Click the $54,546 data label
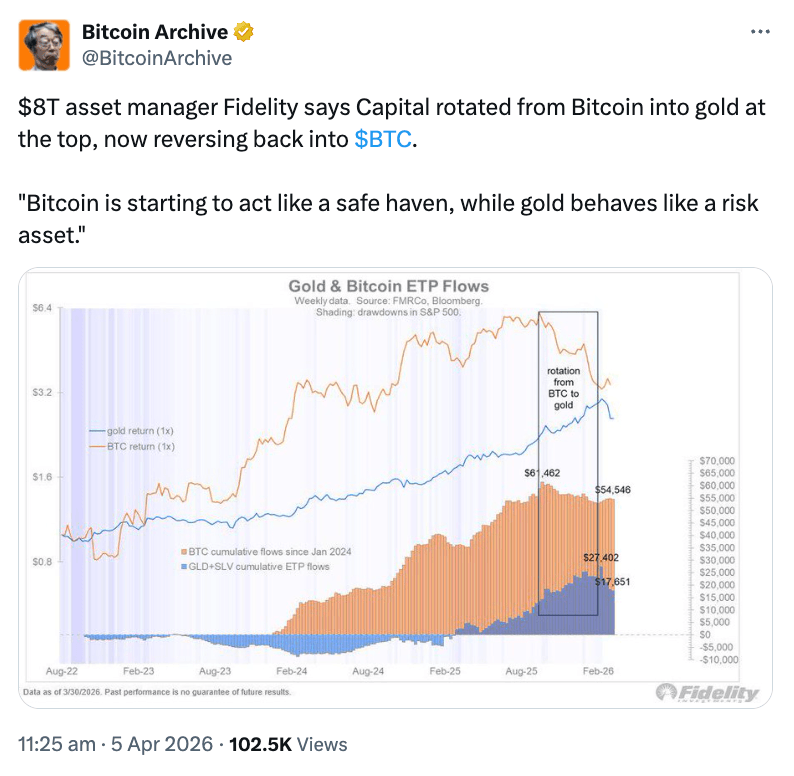Image resolution: width=794 pixels, height=776 pixels. [613, 490]
